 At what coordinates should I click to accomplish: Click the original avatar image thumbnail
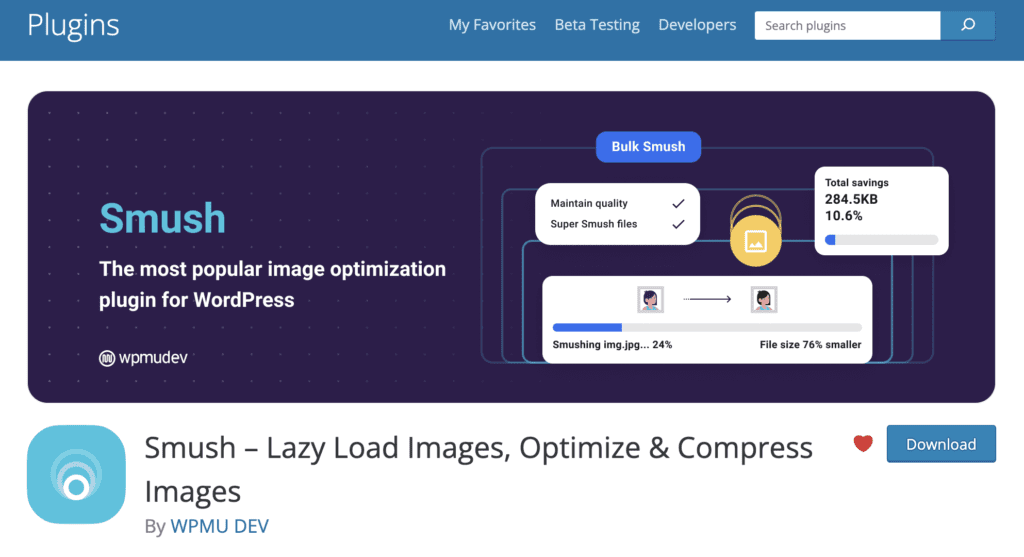650,299
